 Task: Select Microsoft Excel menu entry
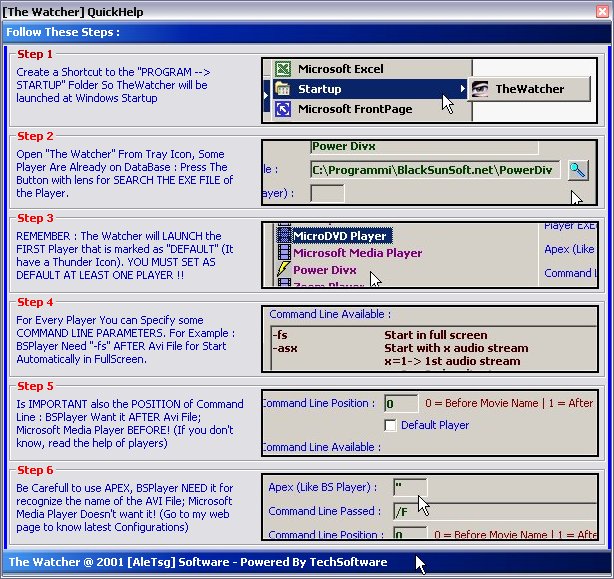point(372,69)
